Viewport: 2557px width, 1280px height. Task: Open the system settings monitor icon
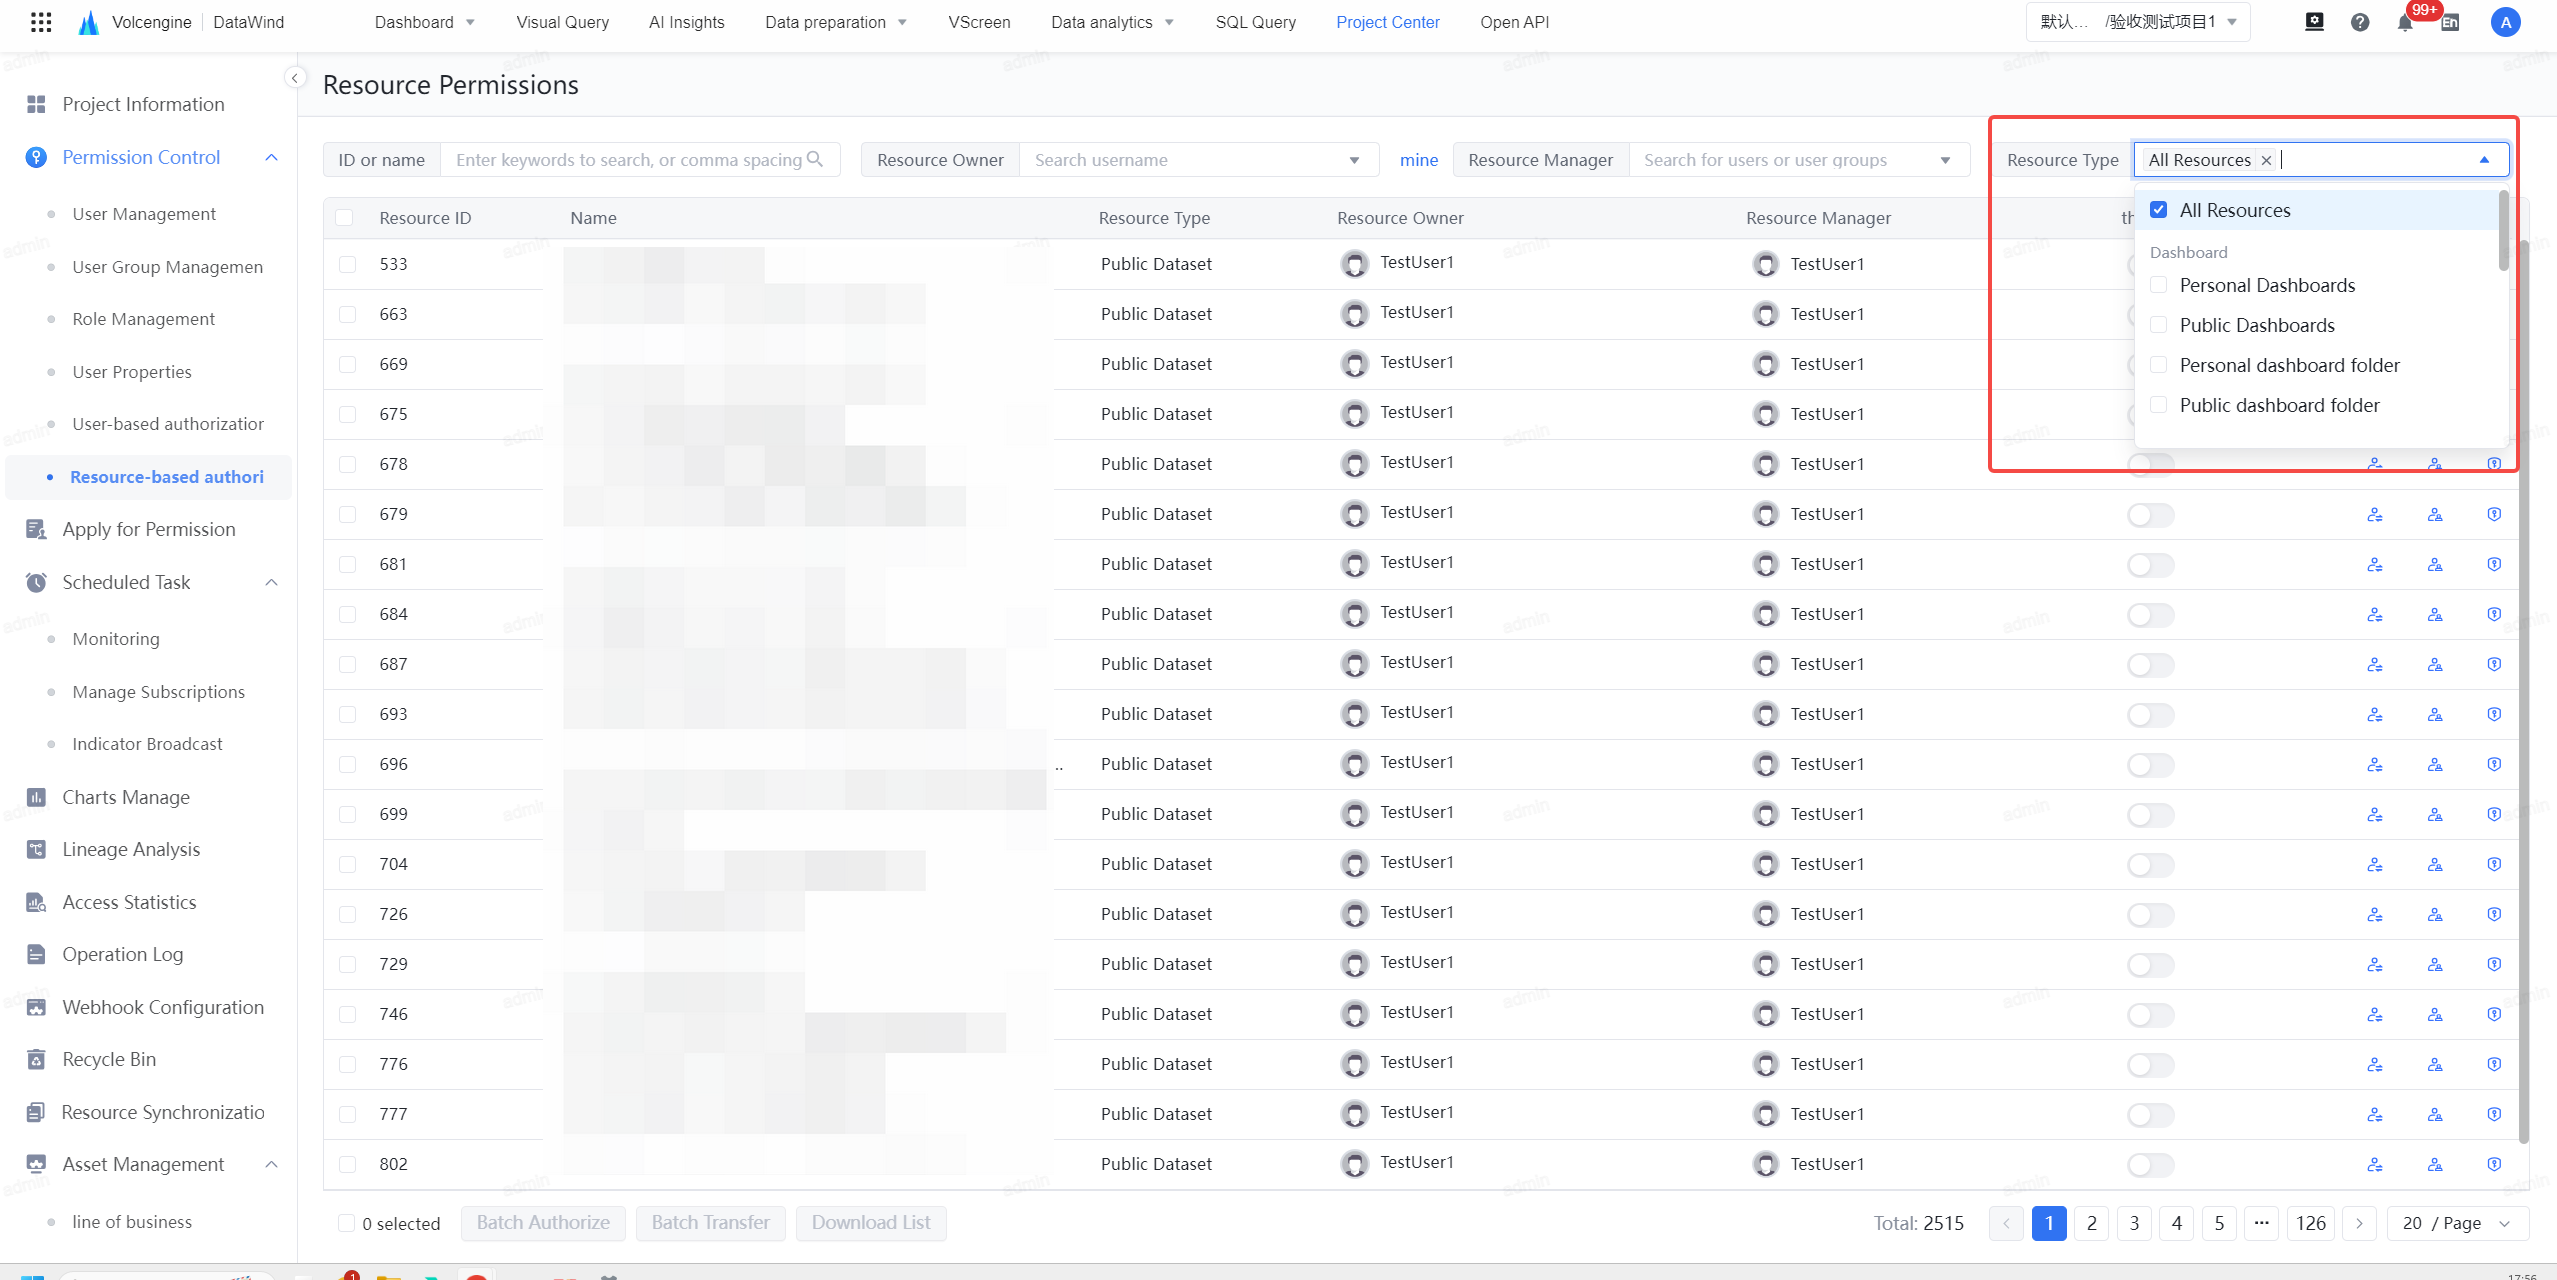point(2314,22)
